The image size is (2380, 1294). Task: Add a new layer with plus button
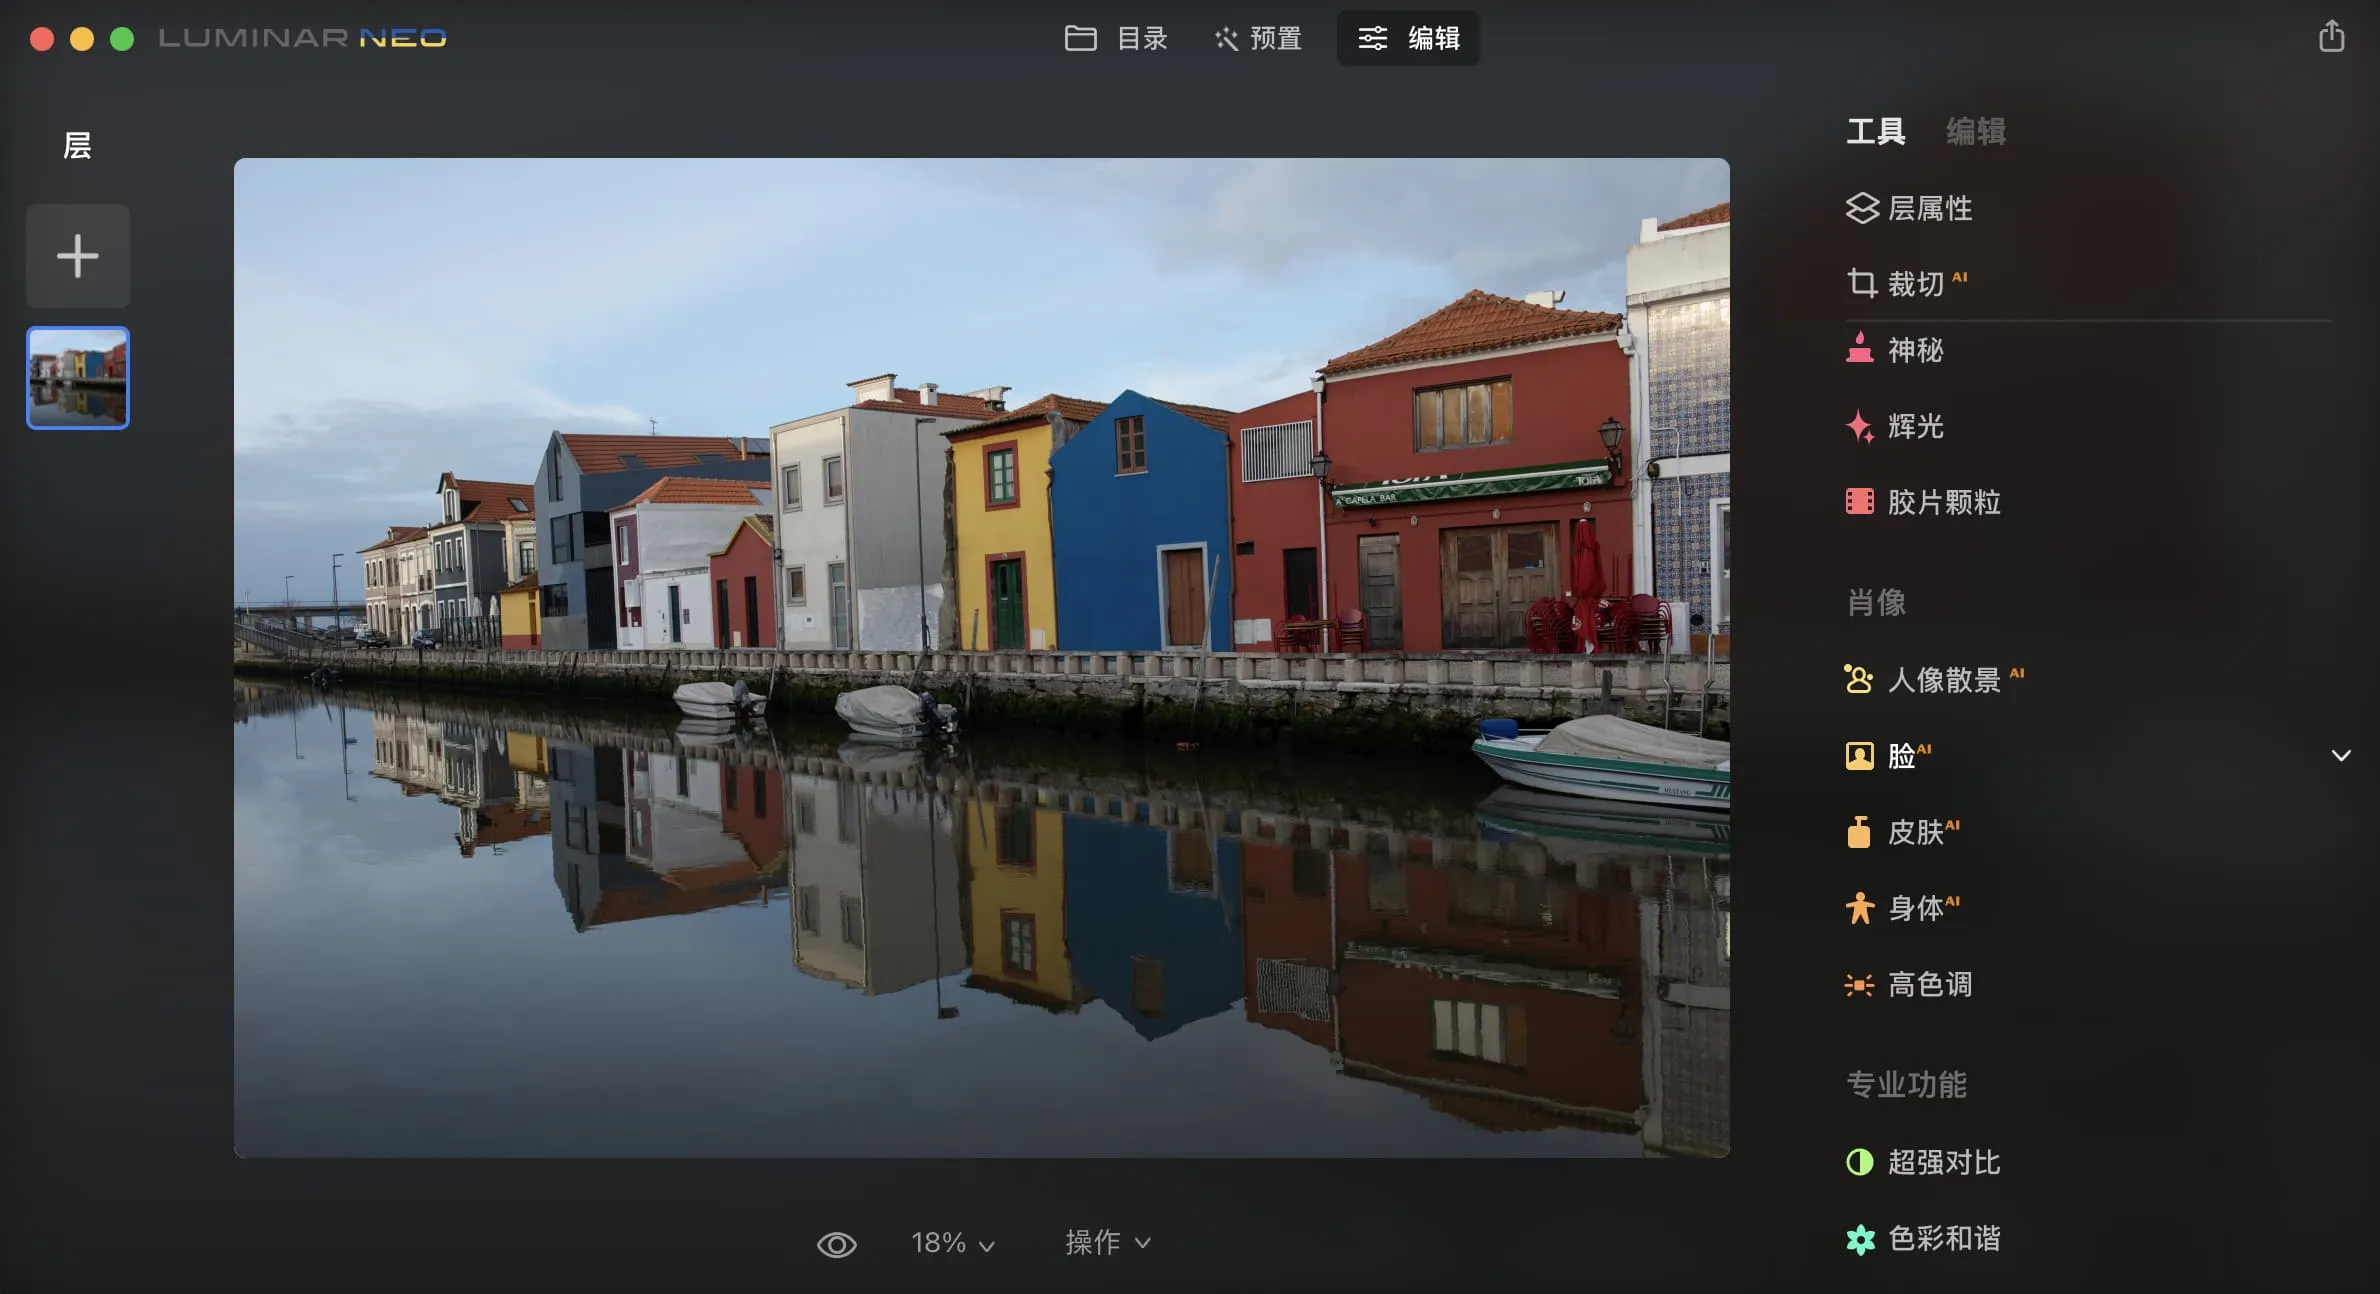[78, 256]
